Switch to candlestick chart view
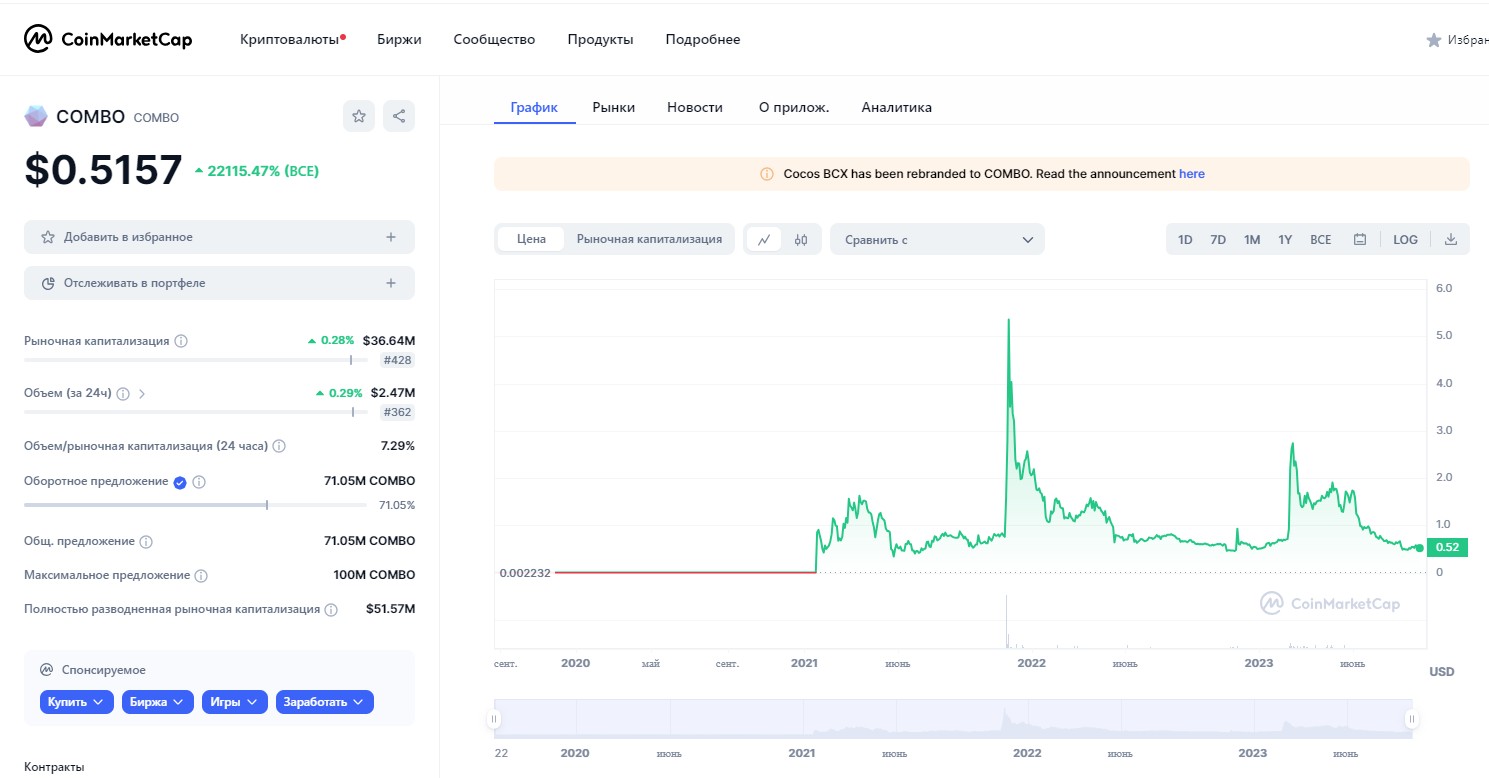 tap(801, 240)
